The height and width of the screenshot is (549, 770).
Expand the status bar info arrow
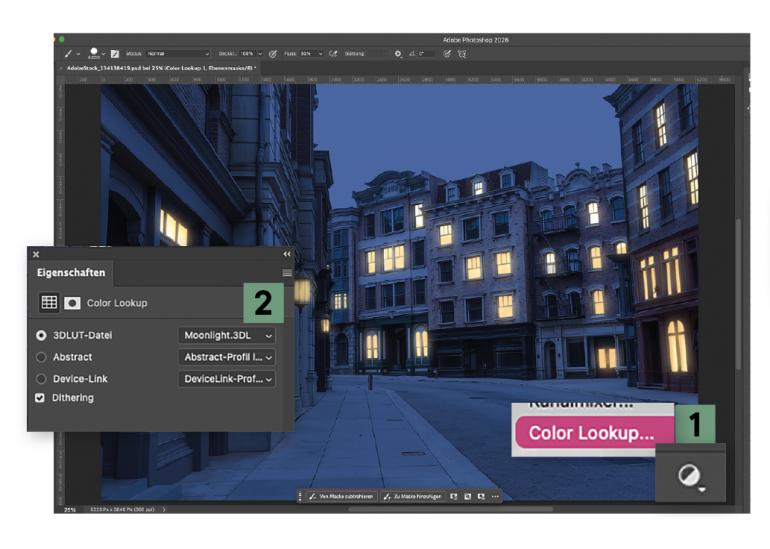point(164,510)
